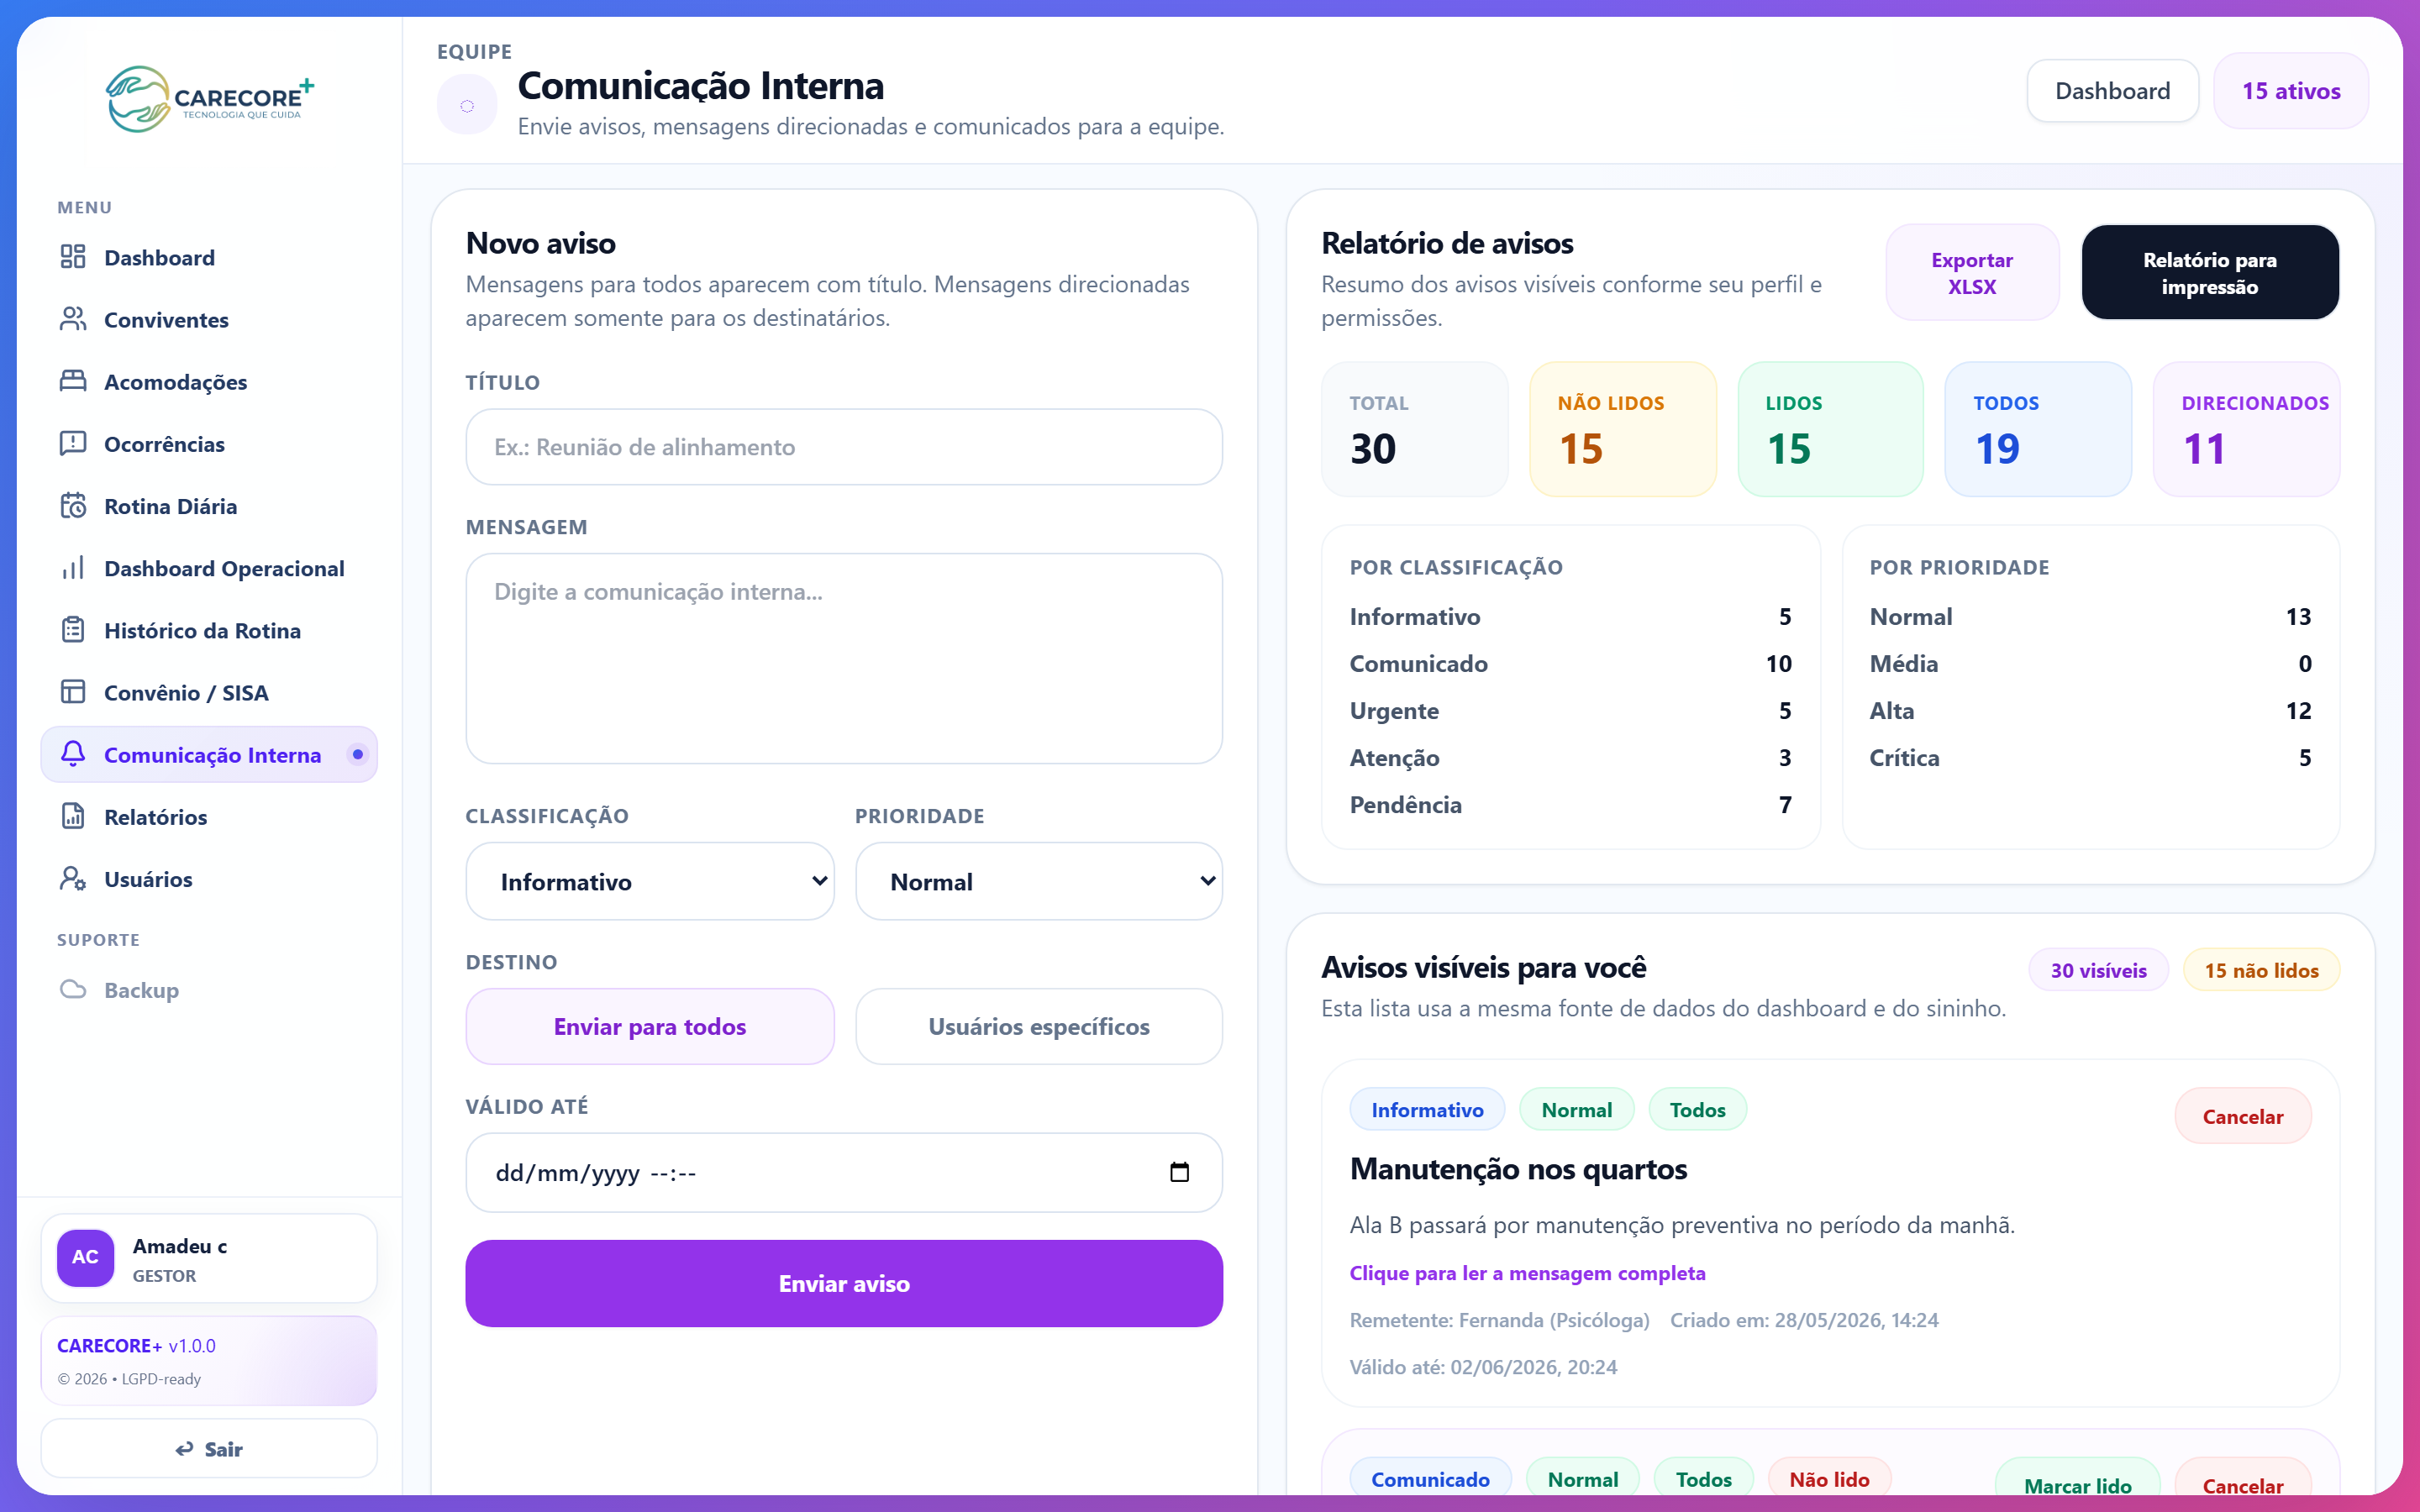Select Enviar para todos destination
This screenshot has width=2420, height=1512.
[650, 1026]
